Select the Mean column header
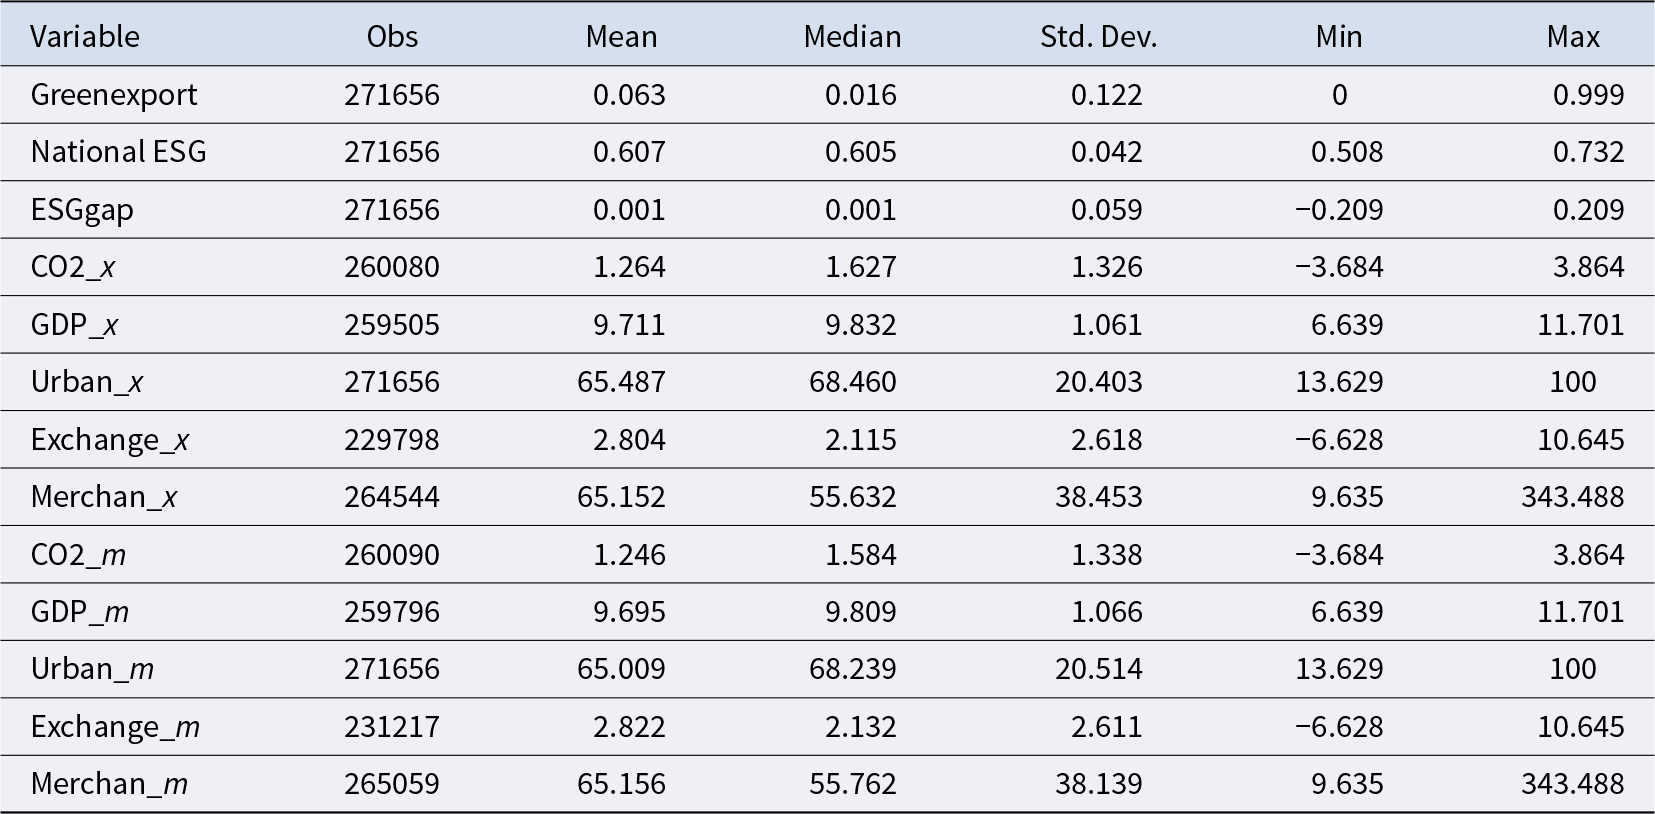 pyautogui.click(x=621, y=37)
